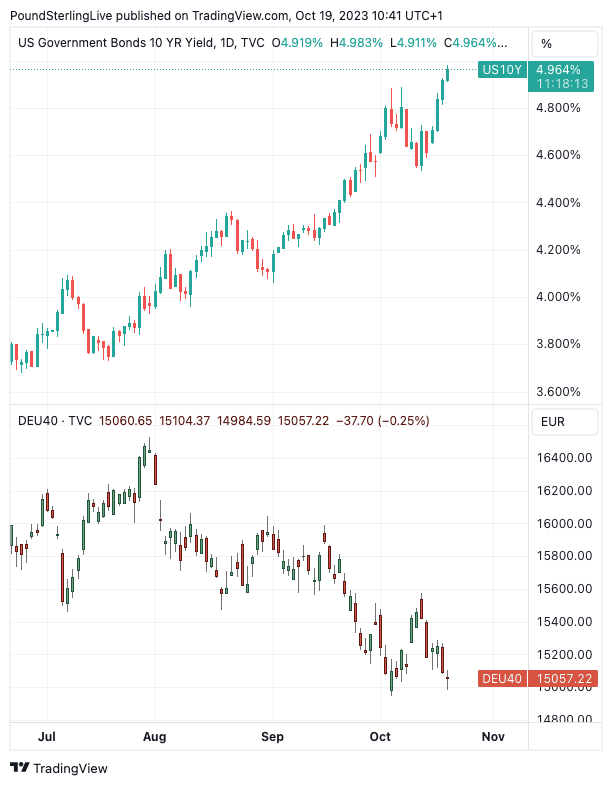
Task: Open the EUR currency selector box
Action: tap(565, 421)
